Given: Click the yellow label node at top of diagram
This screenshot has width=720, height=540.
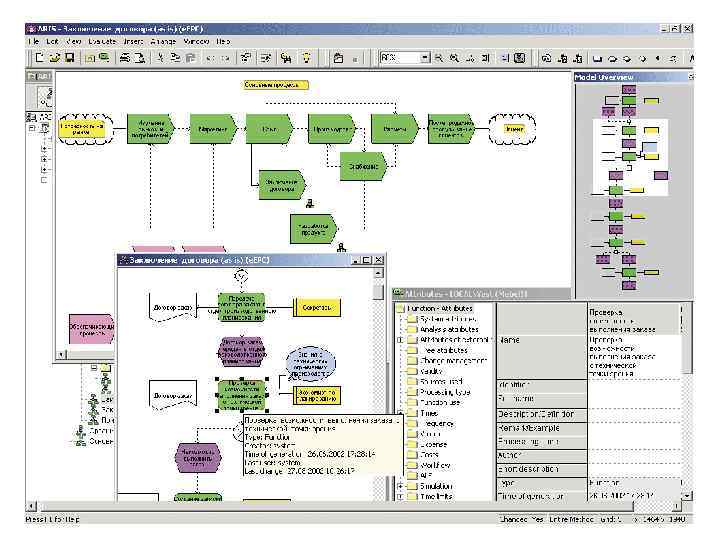Looking at the screenshot, I should tap(276, 84).
